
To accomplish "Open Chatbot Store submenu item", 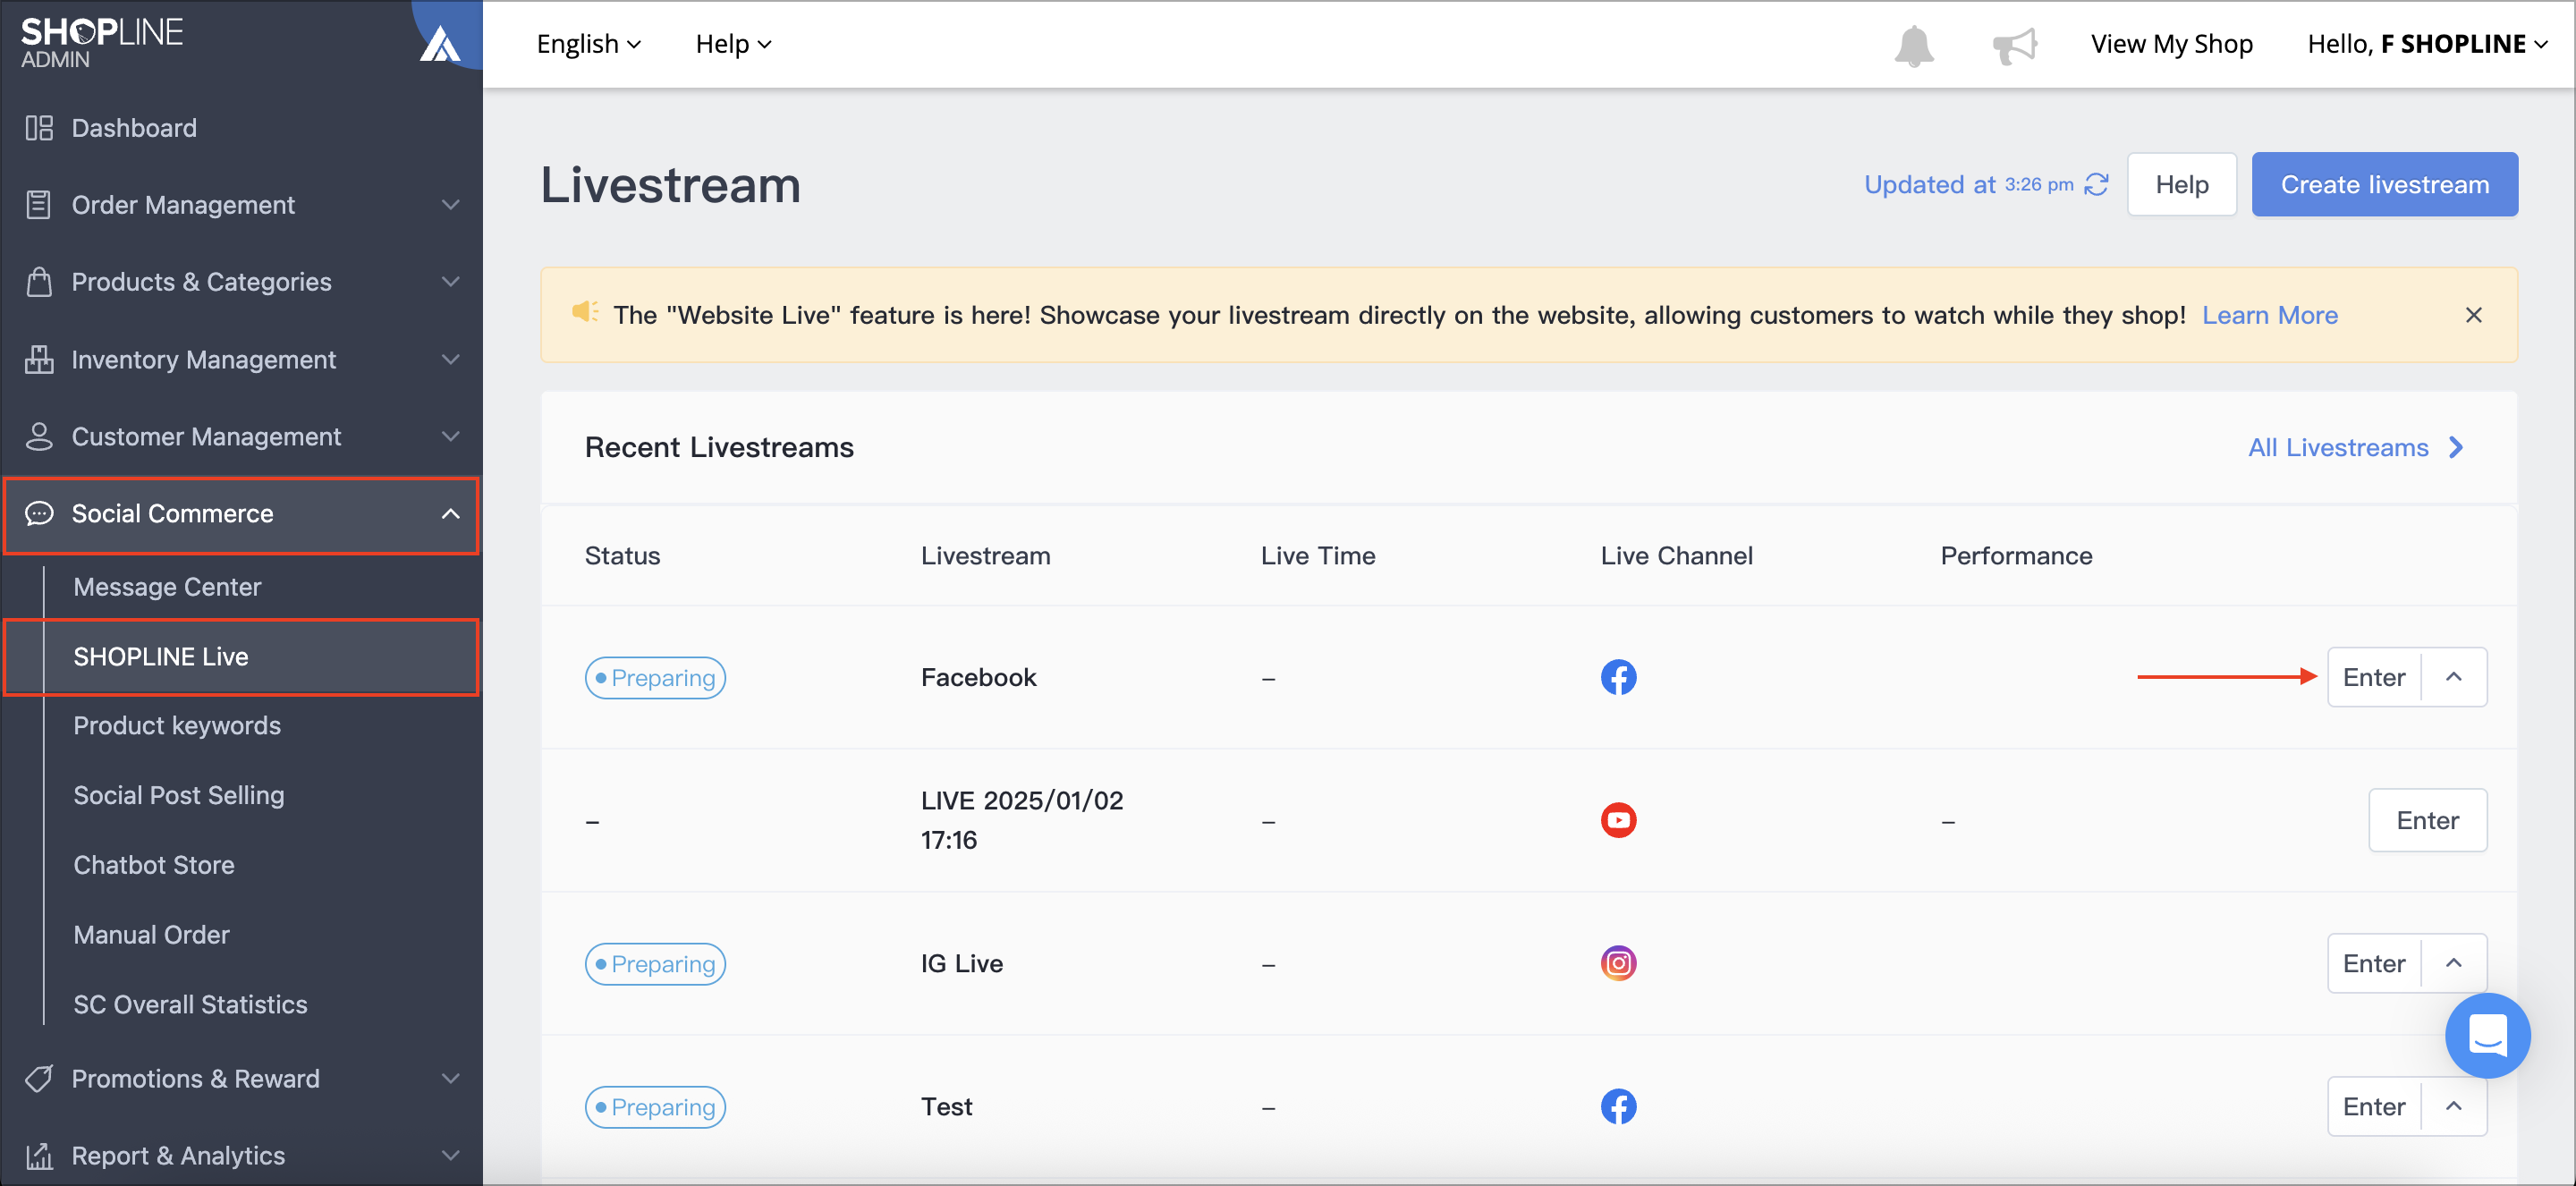I will click(154, 865).
